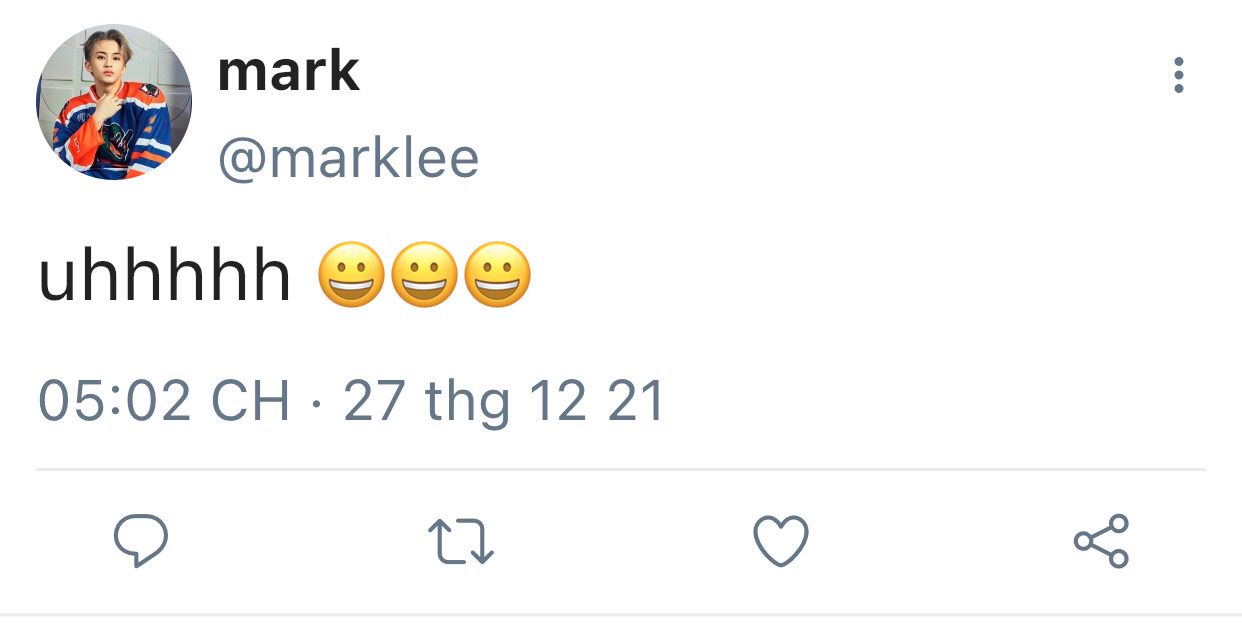The height and width of the screenshot is (633, 1242).
Task: Click the divider line above action icons
Action: 621,469
